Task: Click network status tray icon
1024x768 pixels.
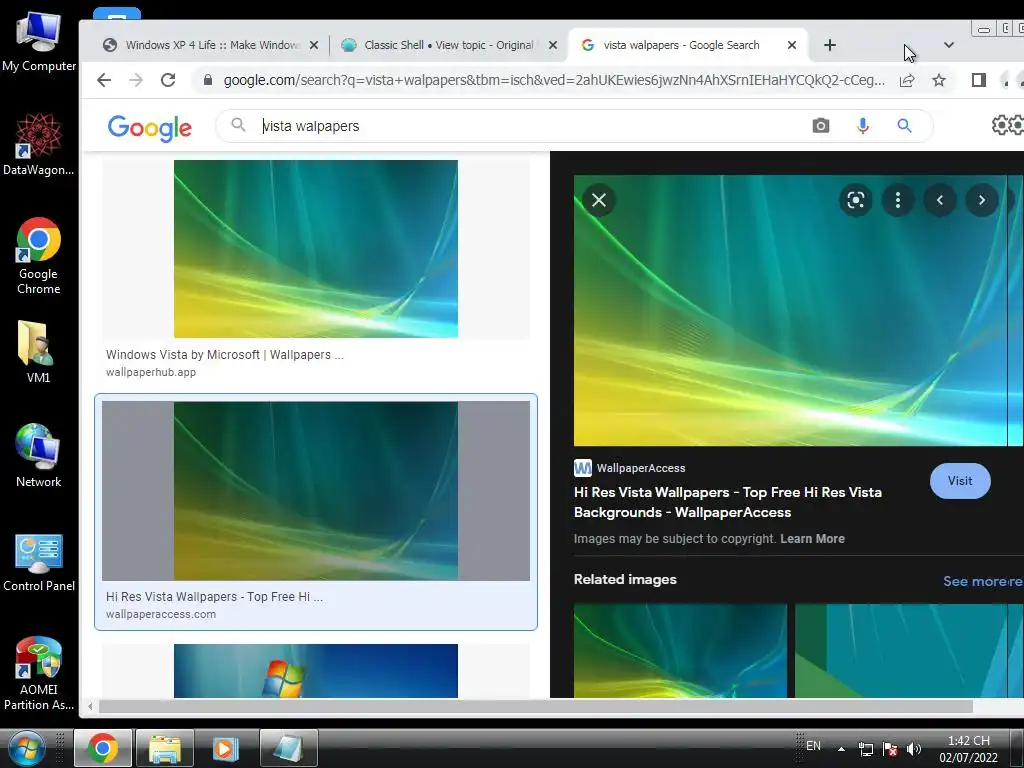Action: (866, 749)
